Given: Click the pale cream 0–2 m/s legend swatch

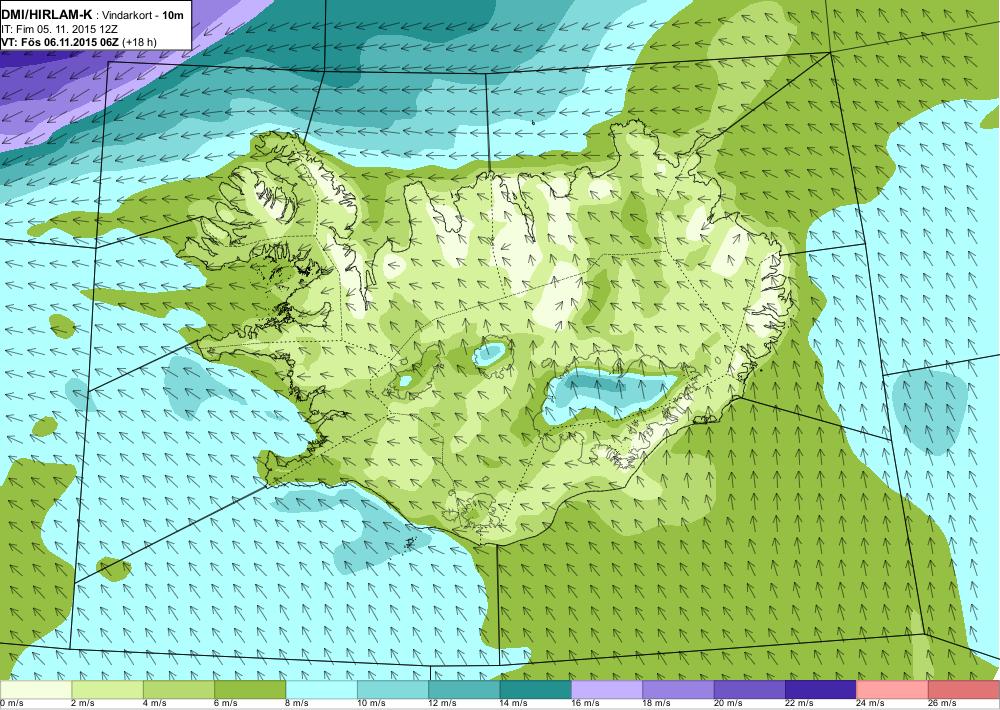Looking at the screenshot, I should click(x=36, y=690).
